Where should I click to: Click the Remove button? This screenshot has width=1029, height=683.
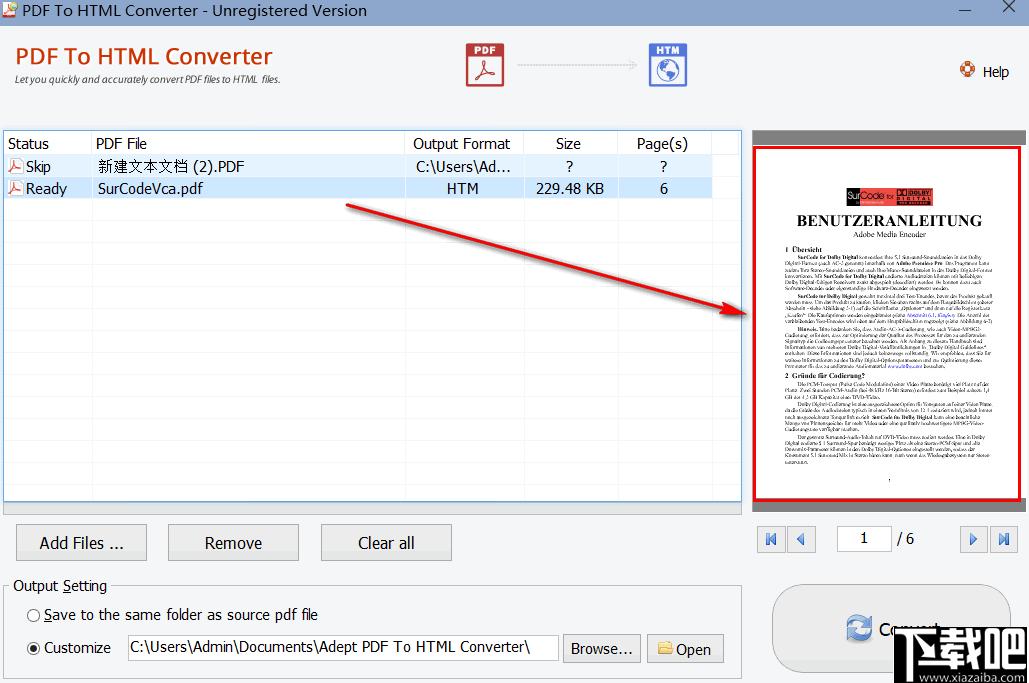[233, 543]
